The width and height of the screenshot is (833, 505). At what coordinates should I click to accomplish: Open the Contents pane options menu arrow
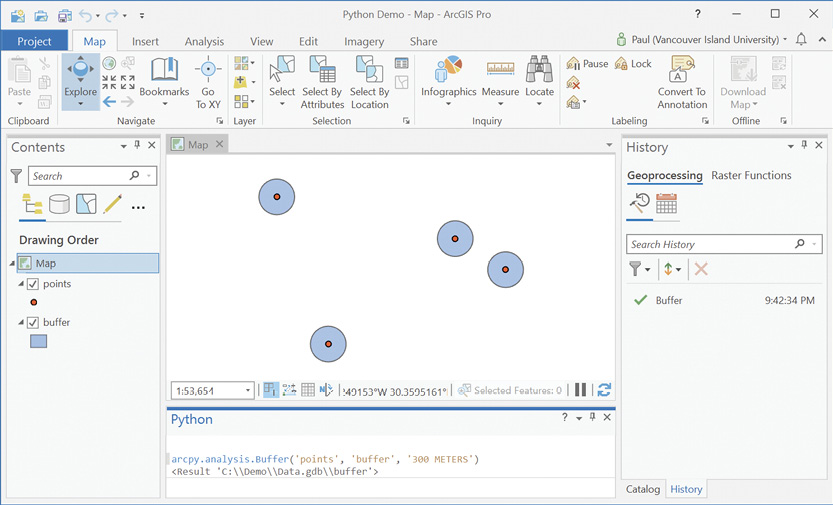tap(123, 146)
